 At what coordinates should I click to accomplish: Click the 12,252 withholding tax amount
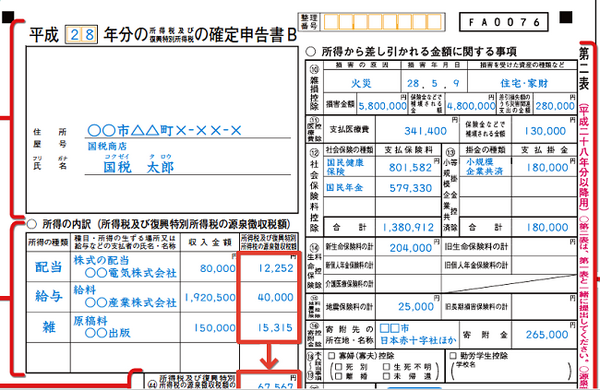point(276,268)
